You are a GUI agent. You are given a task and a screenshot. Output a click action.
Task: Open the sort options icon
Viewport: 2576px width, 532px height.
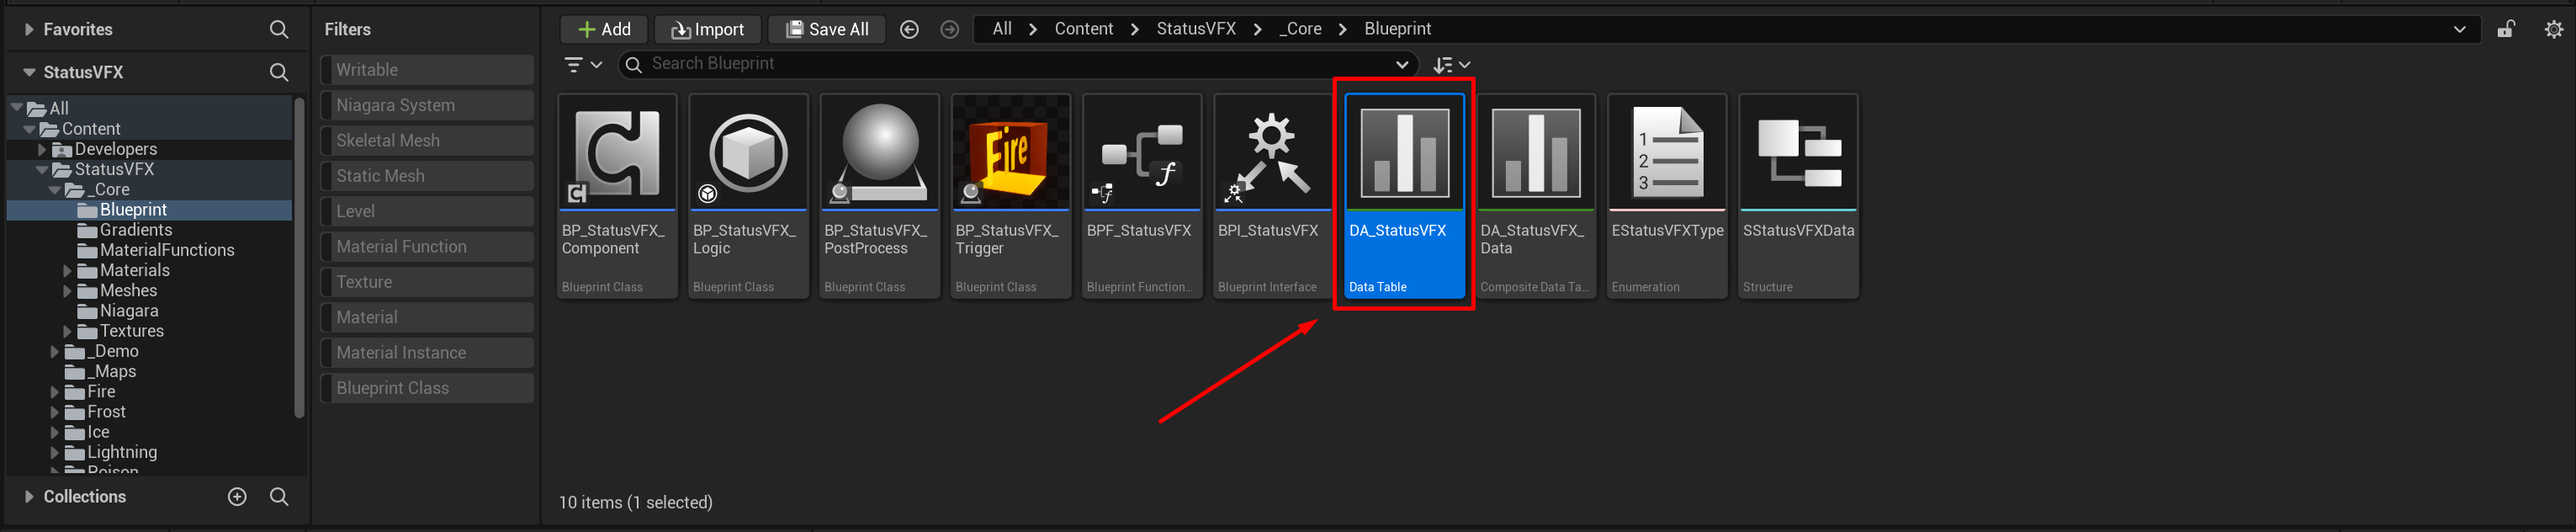click(1450, 64)
